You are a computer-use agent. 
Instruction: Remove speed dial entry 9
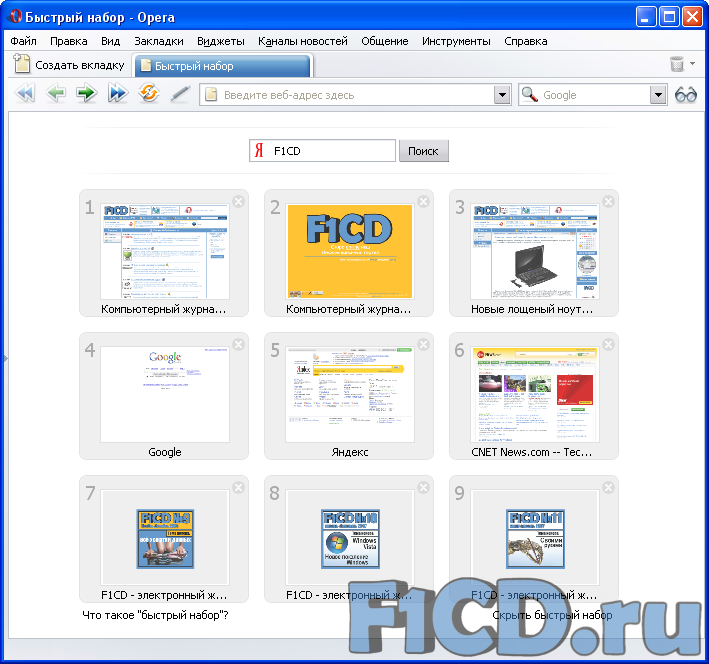(609, 487)
